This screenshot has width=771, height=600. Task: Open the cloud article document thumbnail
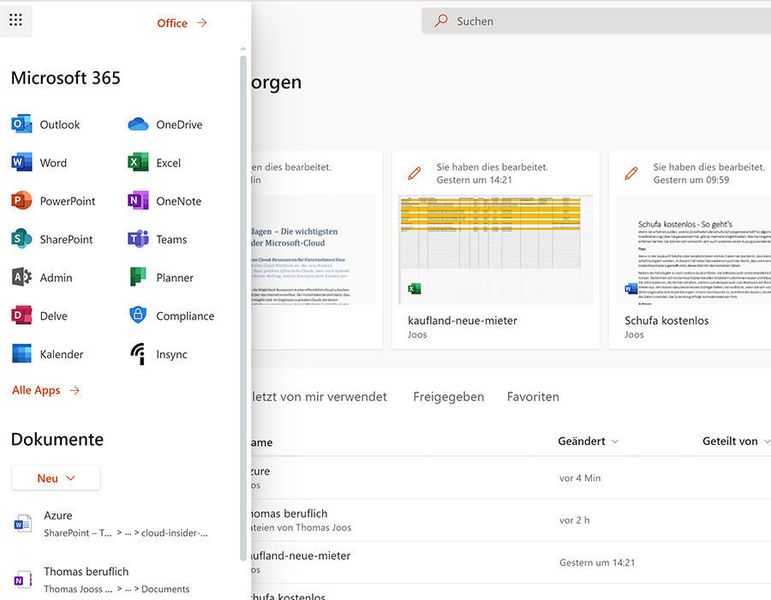click(314, 249)
